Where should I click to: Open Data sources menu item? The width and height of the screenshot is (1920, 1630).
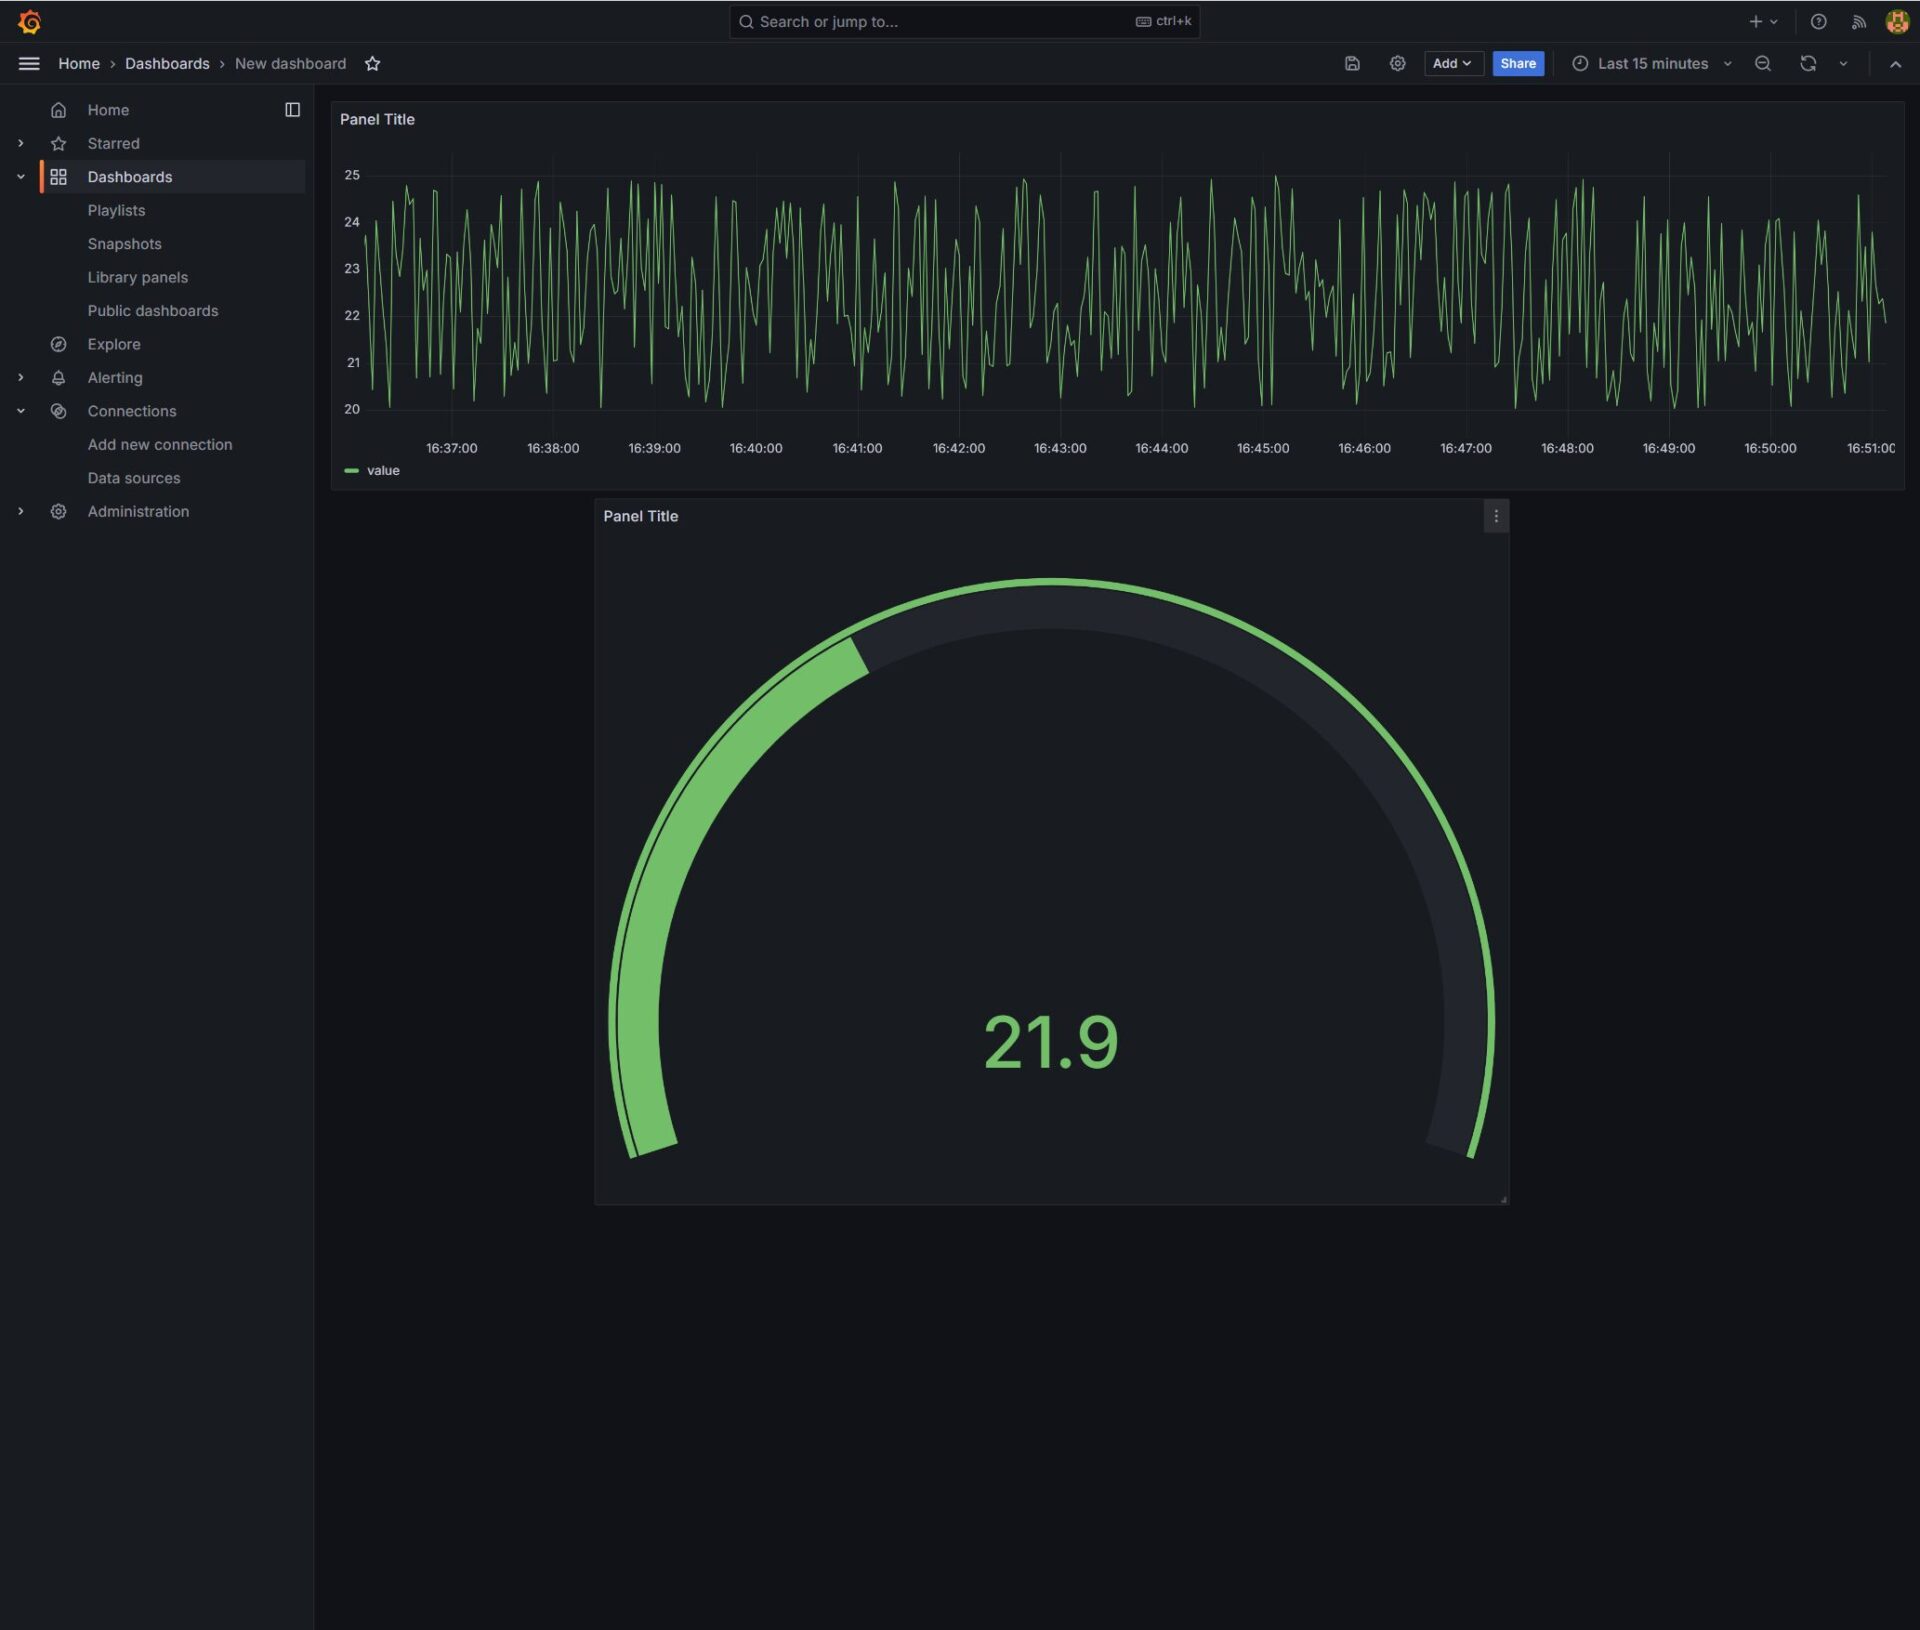pos(133,478)
